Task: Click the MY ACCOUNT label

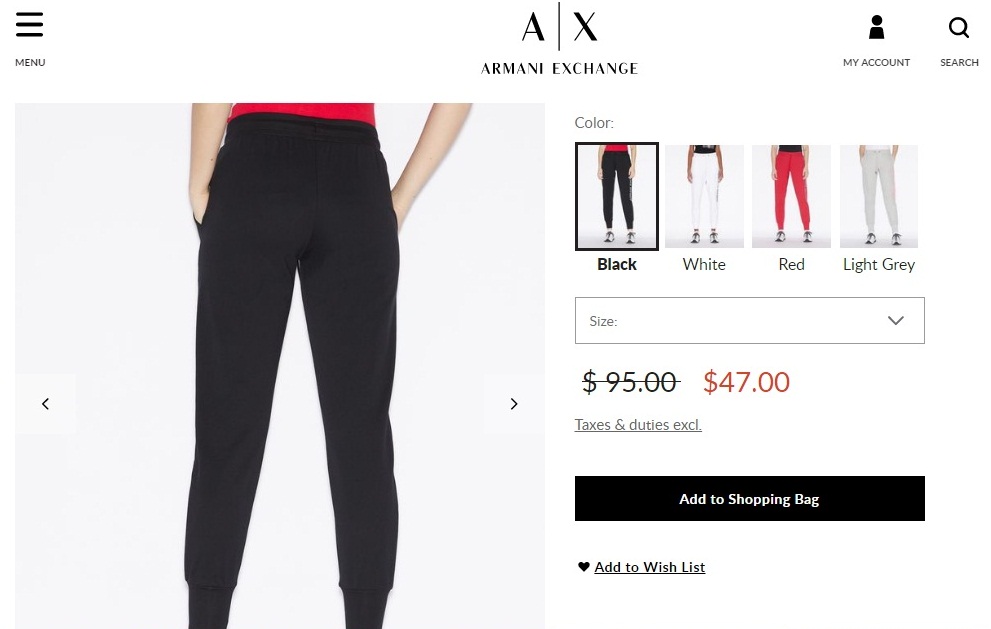Action: (876, 62)
